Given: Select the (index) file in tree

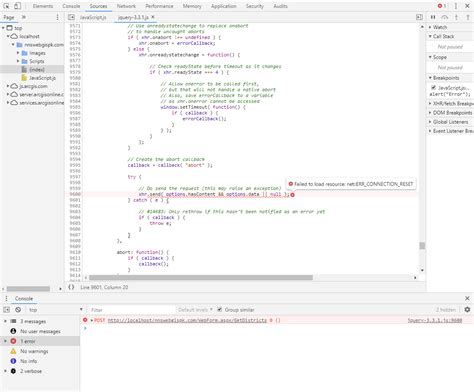Looking at the screenshot, I should (37, 69).
